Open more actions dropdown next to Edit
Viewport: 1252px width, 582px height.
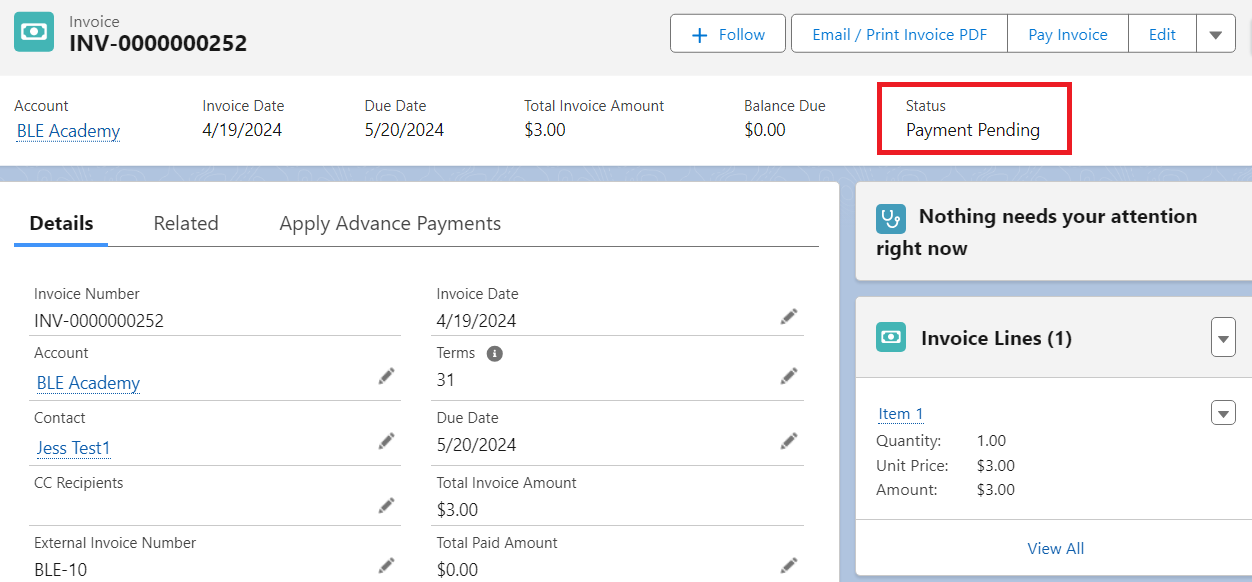pyautogui.click(x=1215, y=34)
